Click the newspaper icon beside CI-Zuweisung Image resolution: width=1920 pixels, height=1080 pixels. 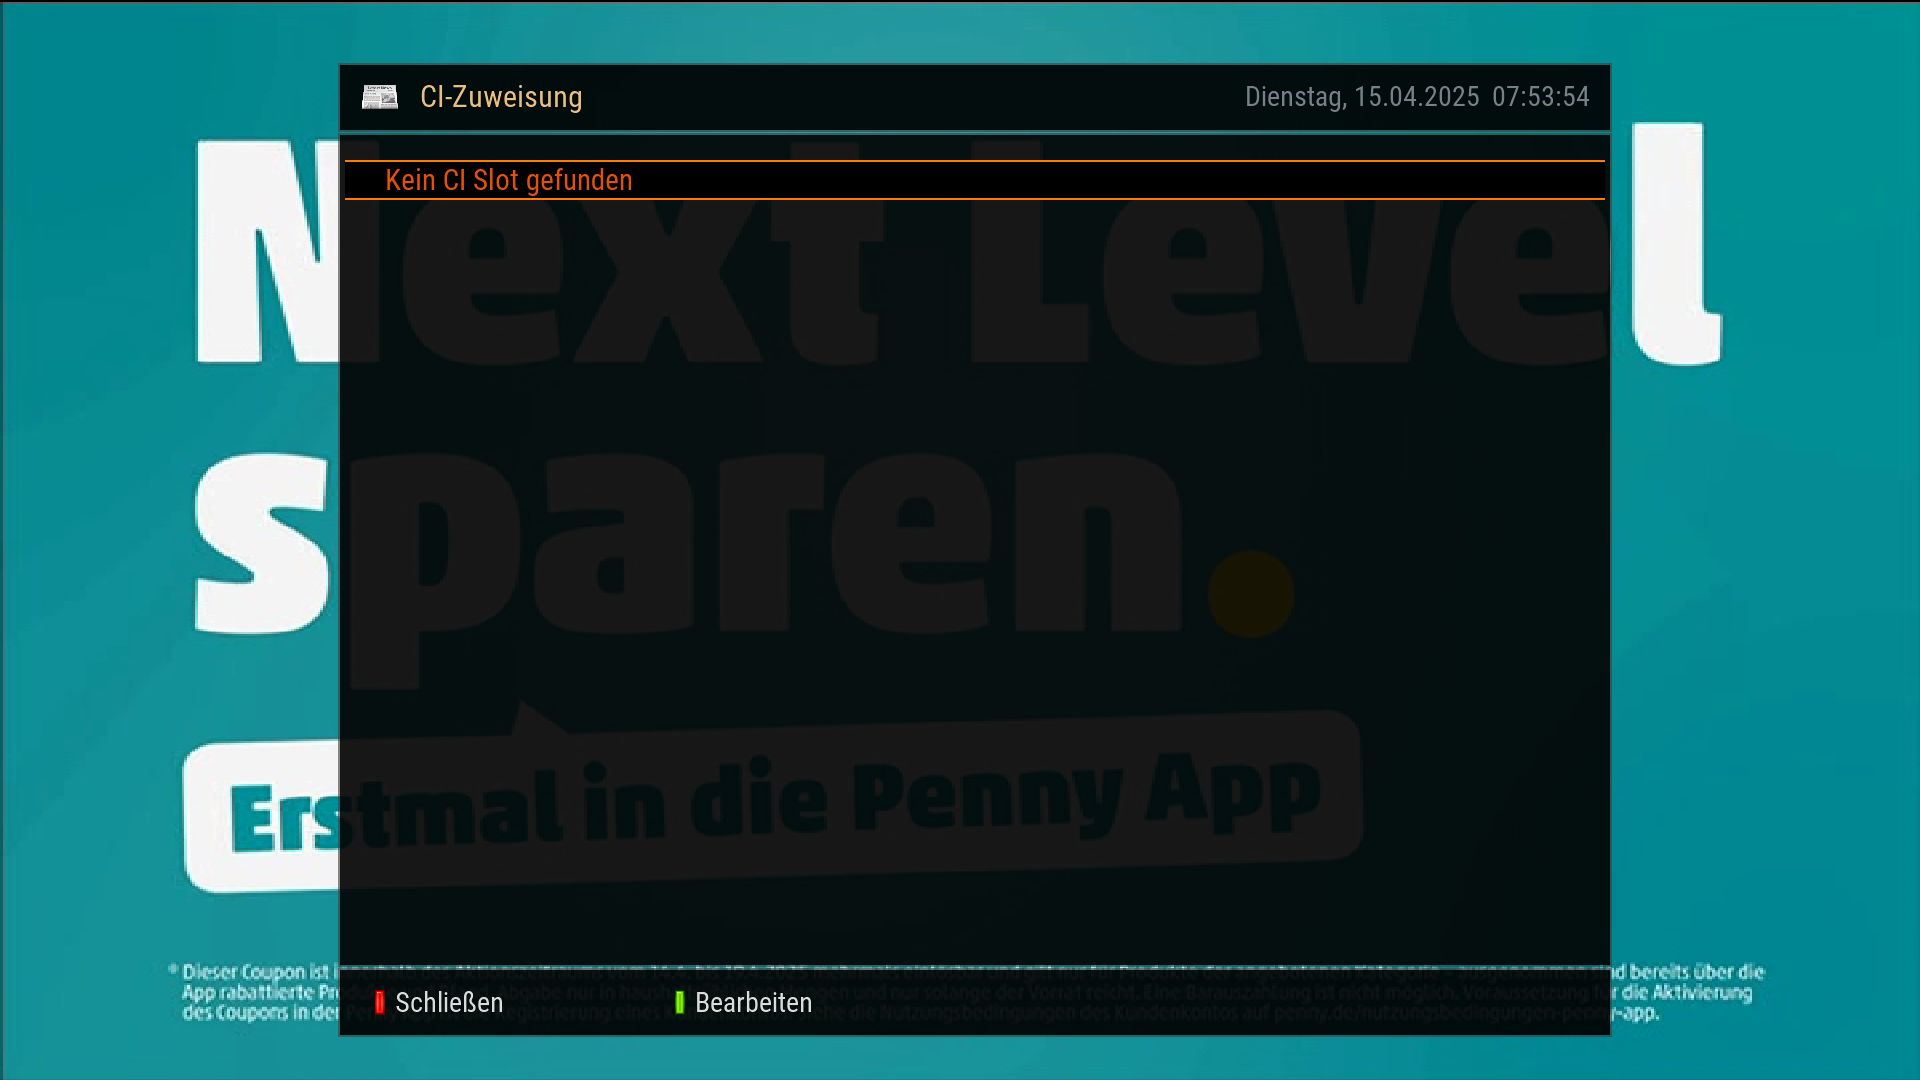pyautogui.click(x=379, y=97)
